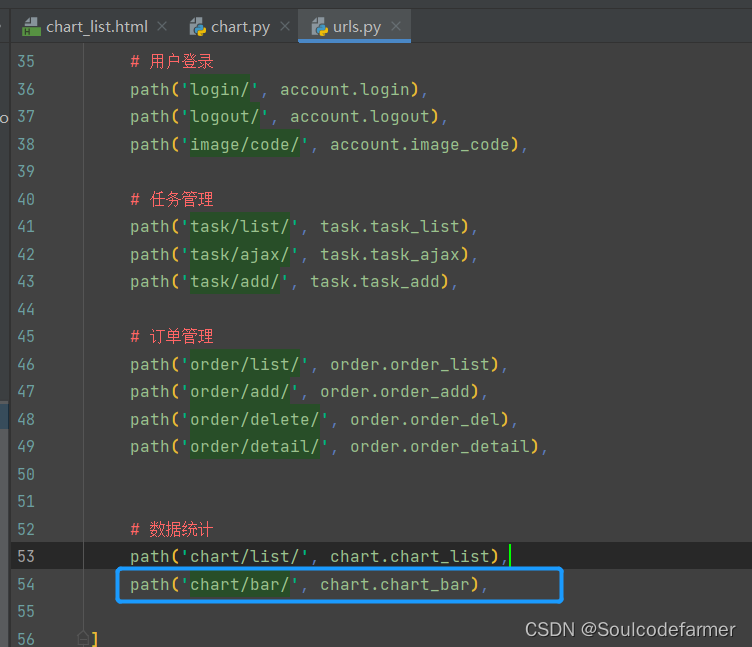Click task.task_add on line 43
The width and height of the screenshot is (752, 647).
pos(375,282)
